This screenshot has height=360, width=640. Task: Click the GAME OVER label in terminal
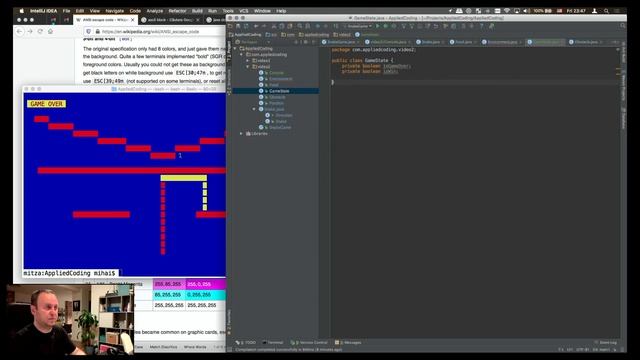(47, 104)
